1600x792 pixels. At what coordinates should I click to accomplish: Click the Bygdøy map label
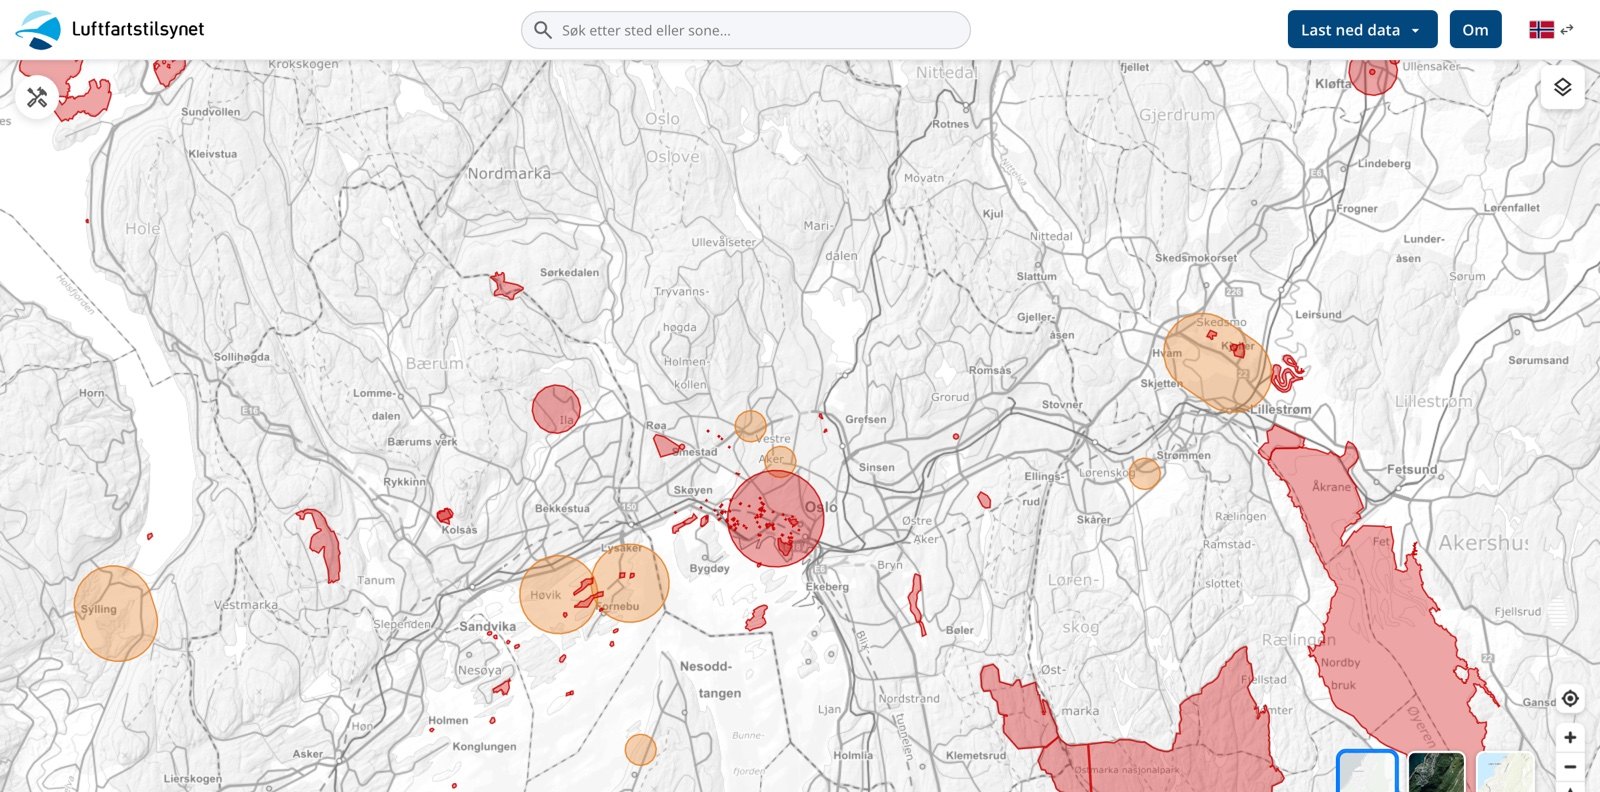709,569
